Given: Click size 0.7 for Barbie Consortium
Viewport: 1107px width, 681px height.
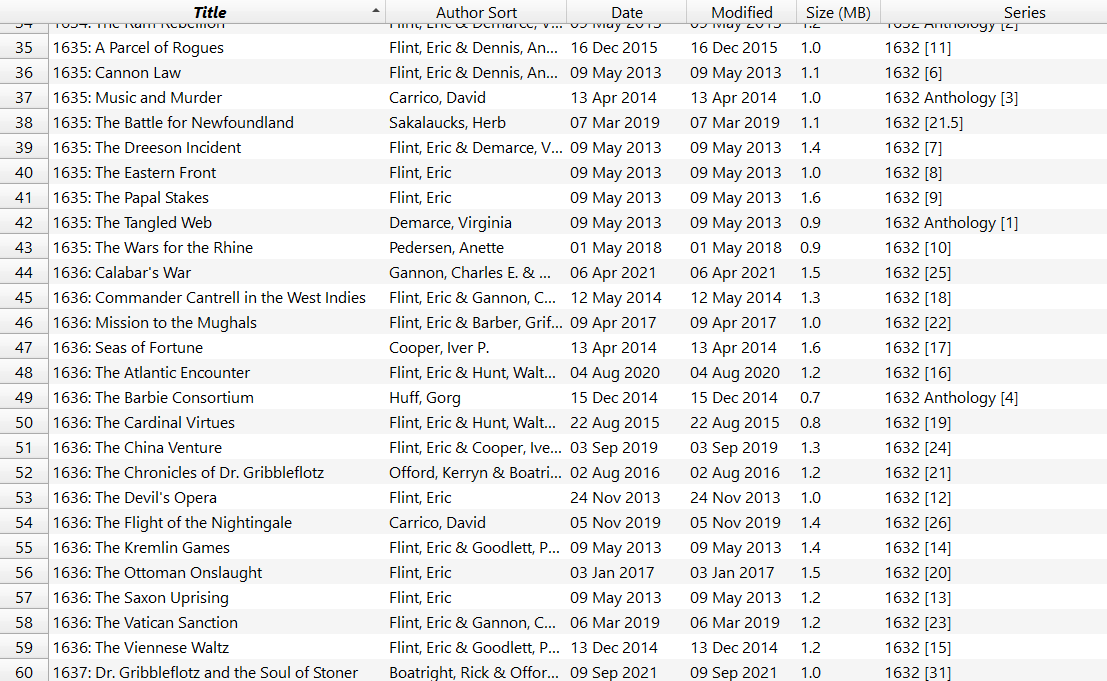Looking at the screenshot, I should [810, 397].
